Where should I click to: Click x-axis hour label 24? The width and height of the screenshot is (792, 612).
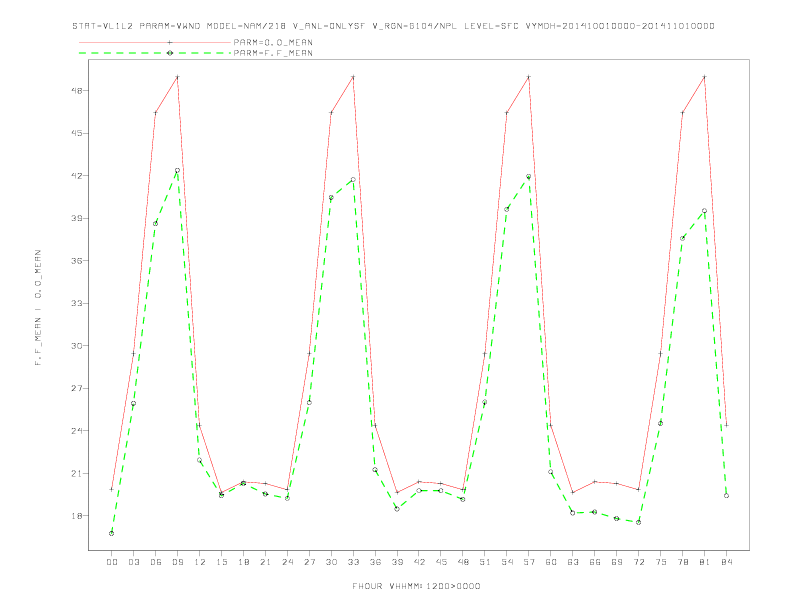click(x=287, y=562)
